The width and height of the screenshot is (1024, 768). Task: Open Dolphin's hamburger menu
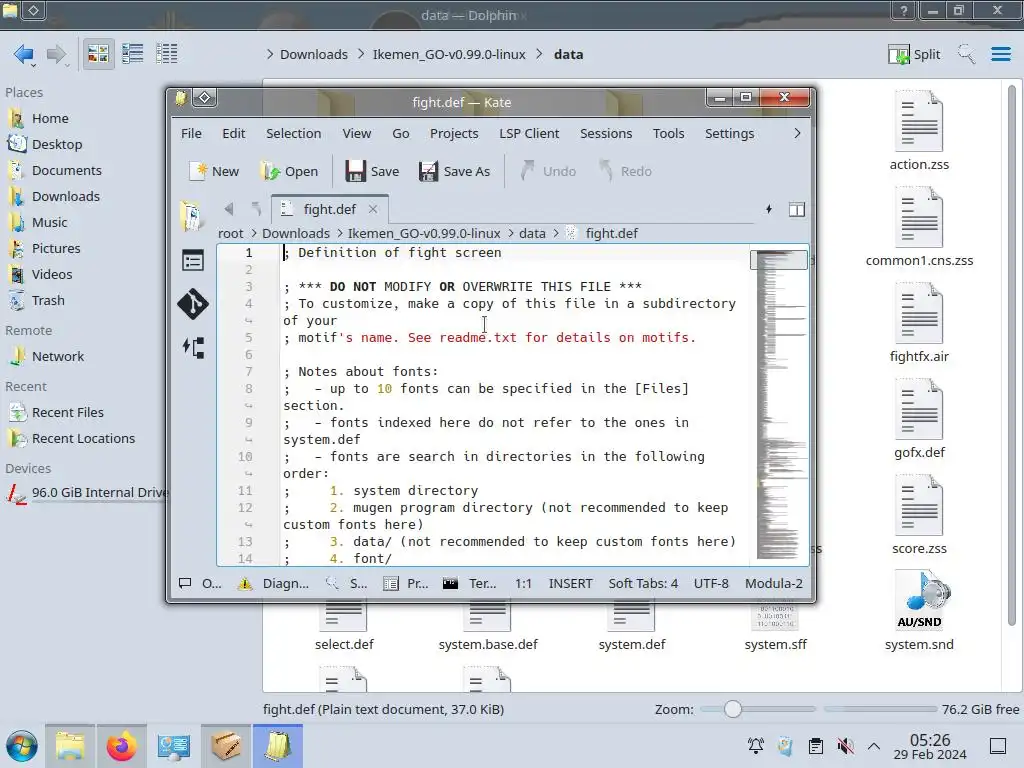[1000, 54]
